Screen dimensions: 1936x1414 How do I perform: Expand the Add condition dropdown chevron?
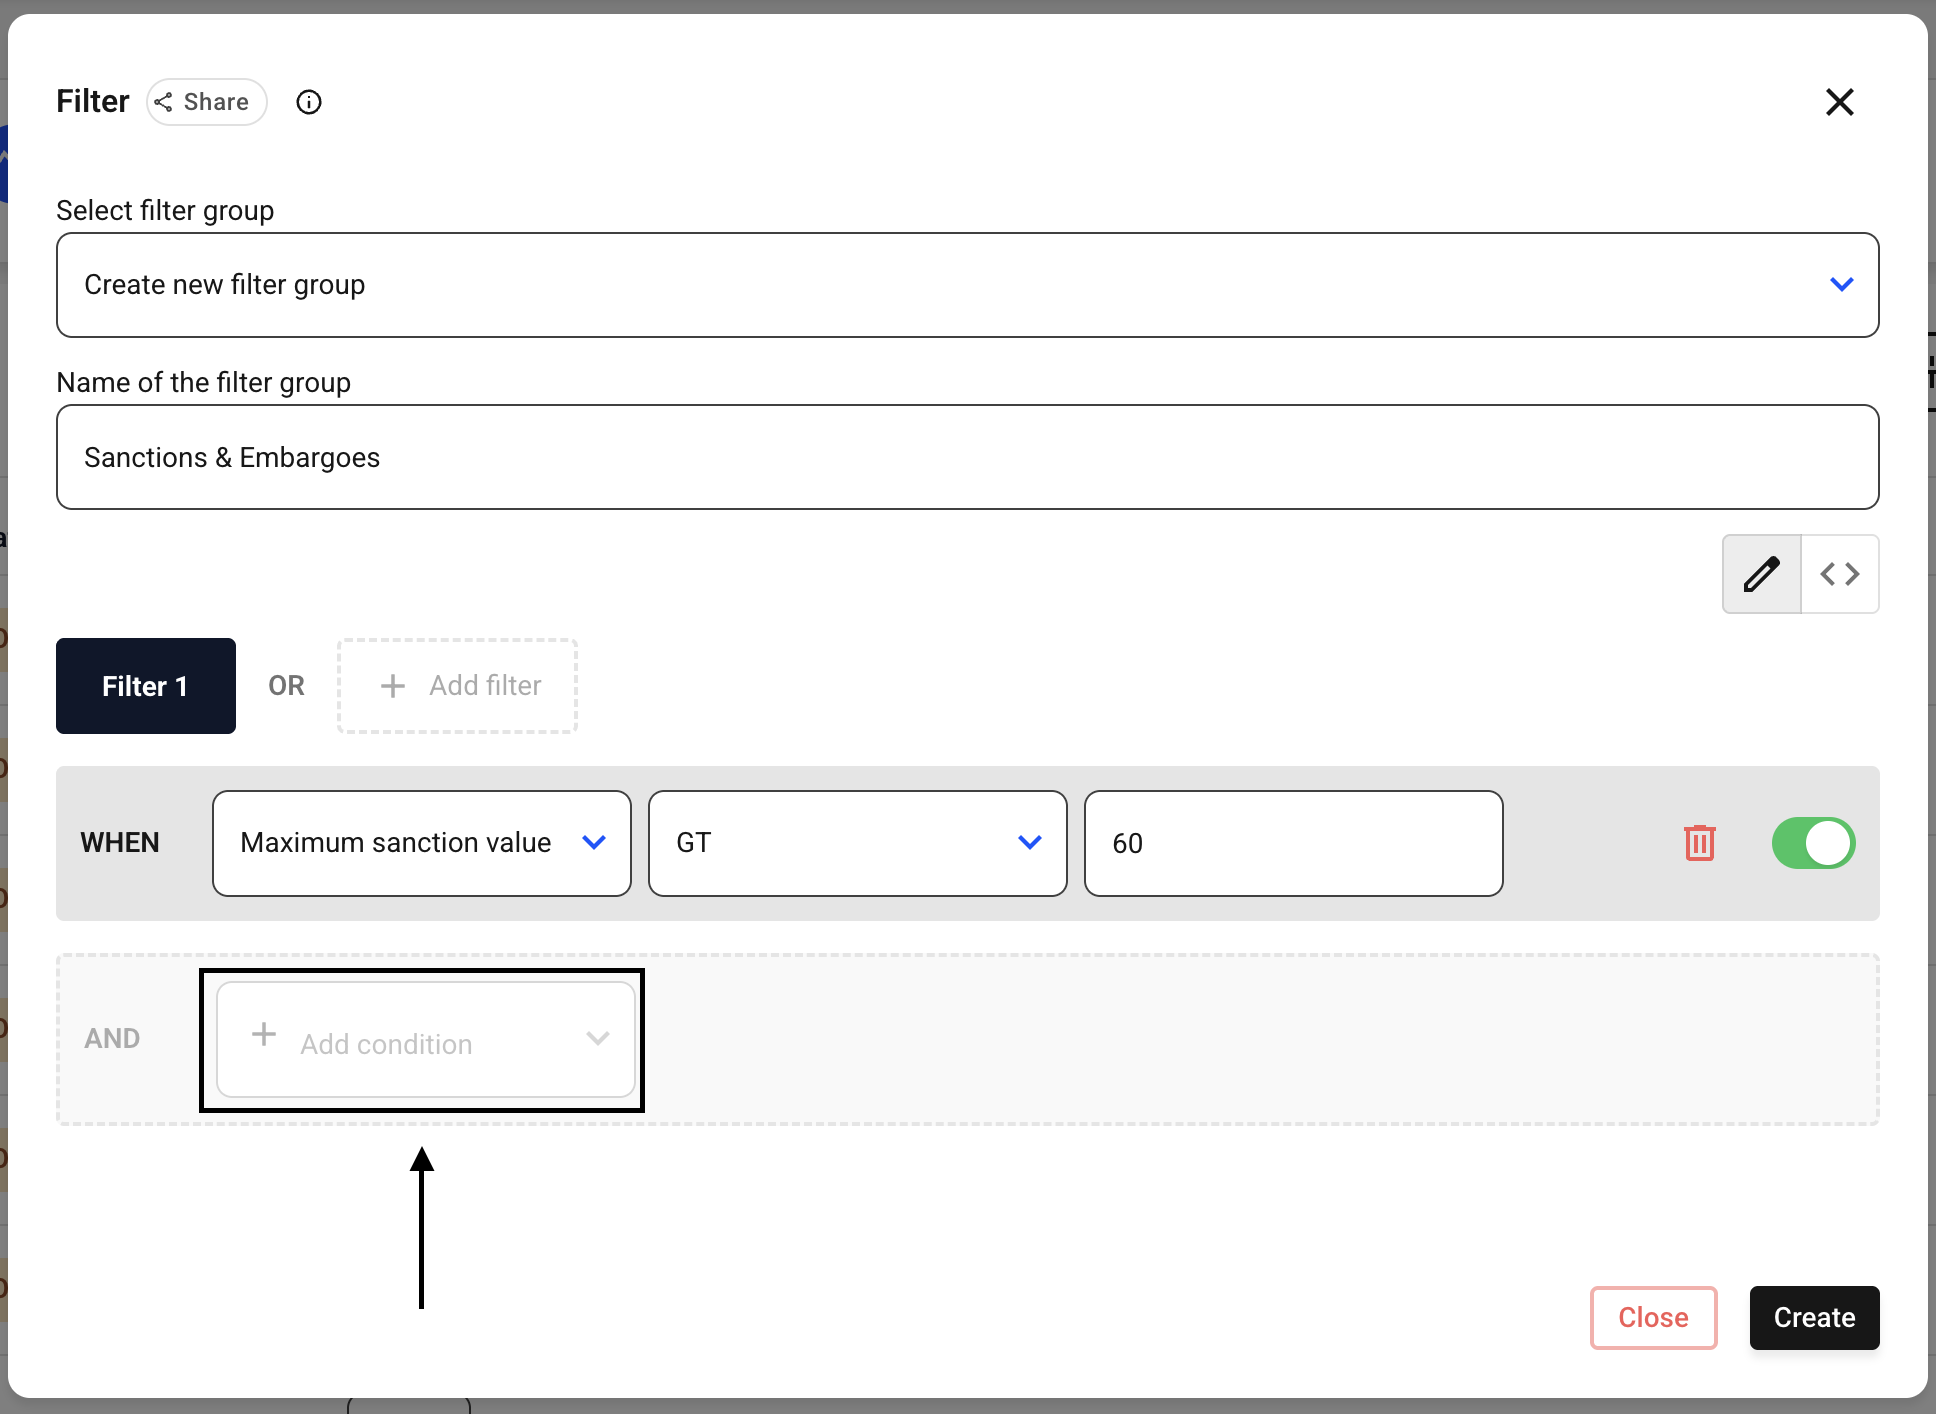pyautogui.click(x=598, y=1038)
